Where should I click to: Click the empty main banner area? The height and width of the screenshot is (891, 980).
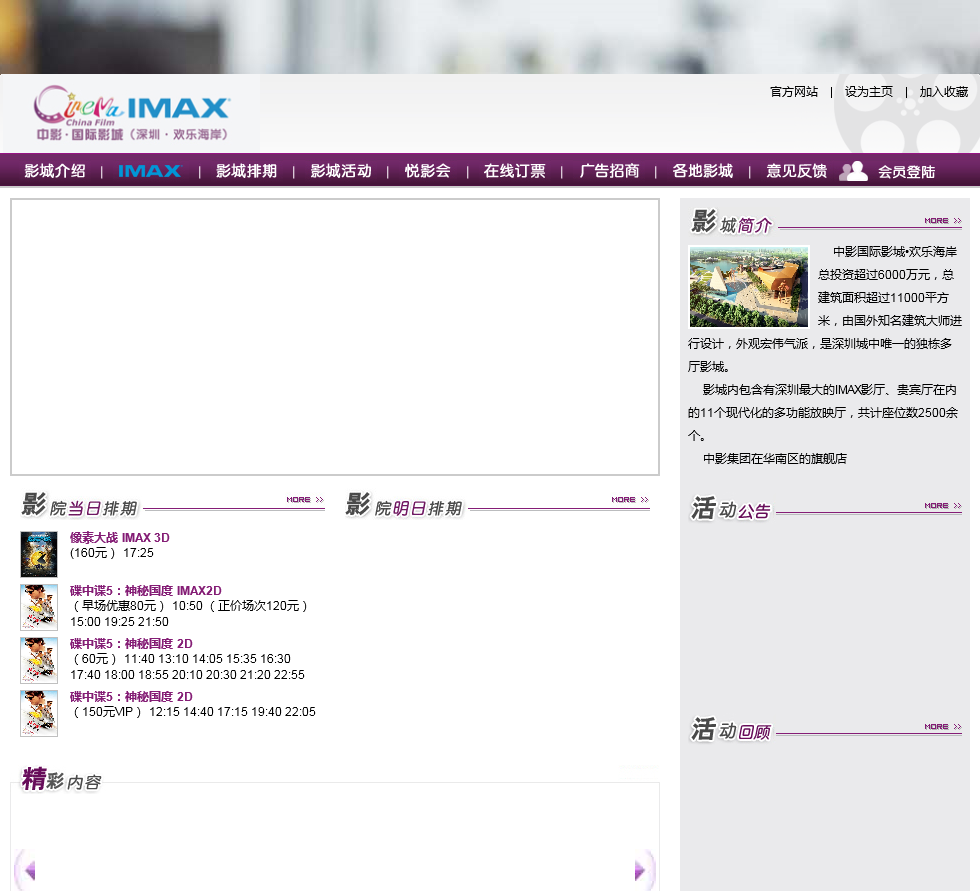pyautogui.click(x=335, y=337)
